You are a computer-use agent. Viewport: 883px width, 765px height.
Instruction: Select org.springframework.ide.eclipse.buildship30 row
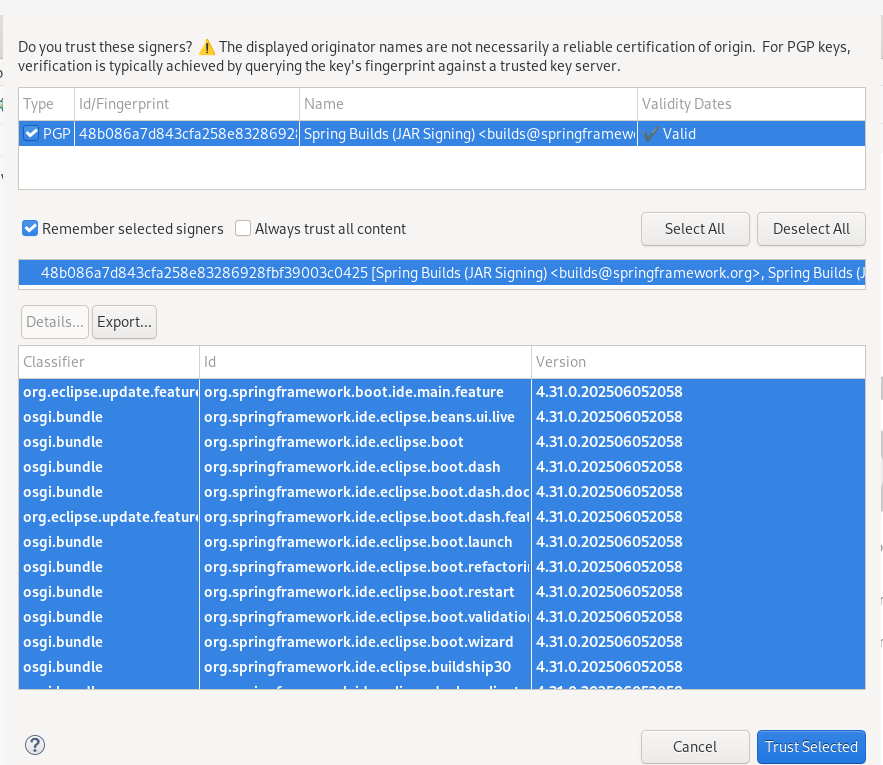pos(442,667)
